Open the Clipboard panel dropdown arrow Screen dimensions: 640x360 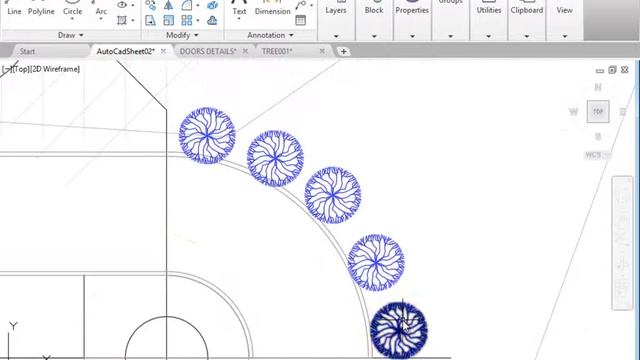point(527,36)
